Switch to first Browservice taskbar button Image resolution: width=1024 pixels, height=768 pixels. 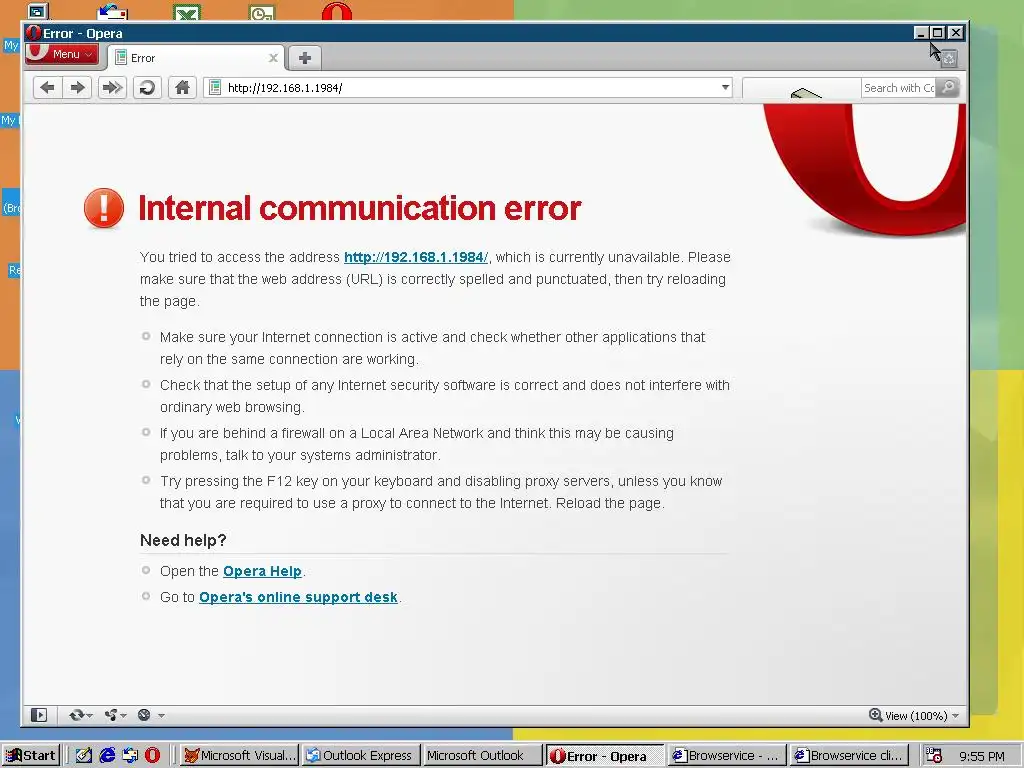(726, 756)
